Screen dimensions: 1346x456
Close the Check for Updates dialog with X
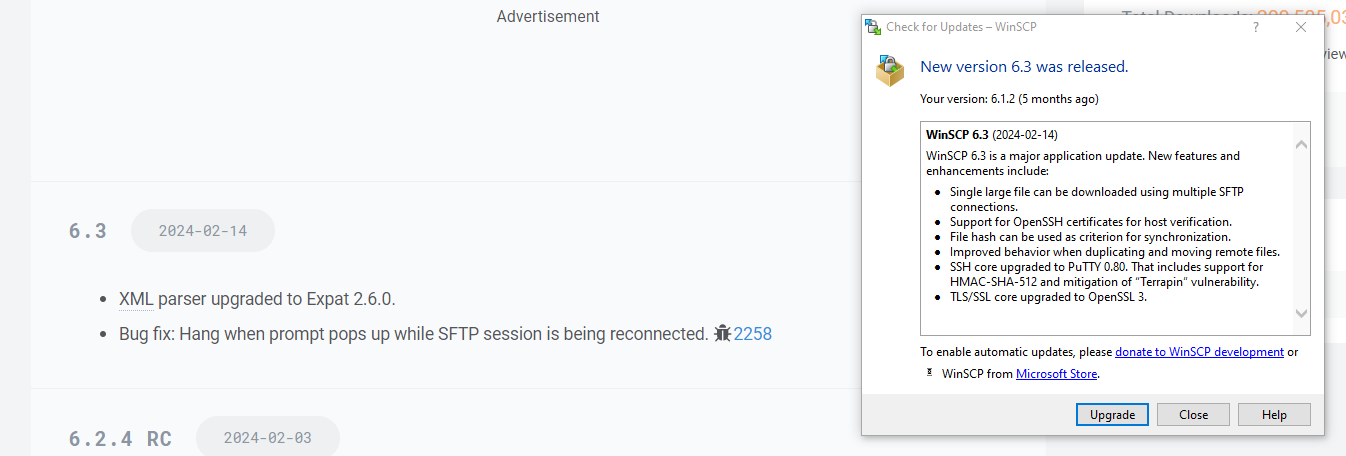[1301, 27]
